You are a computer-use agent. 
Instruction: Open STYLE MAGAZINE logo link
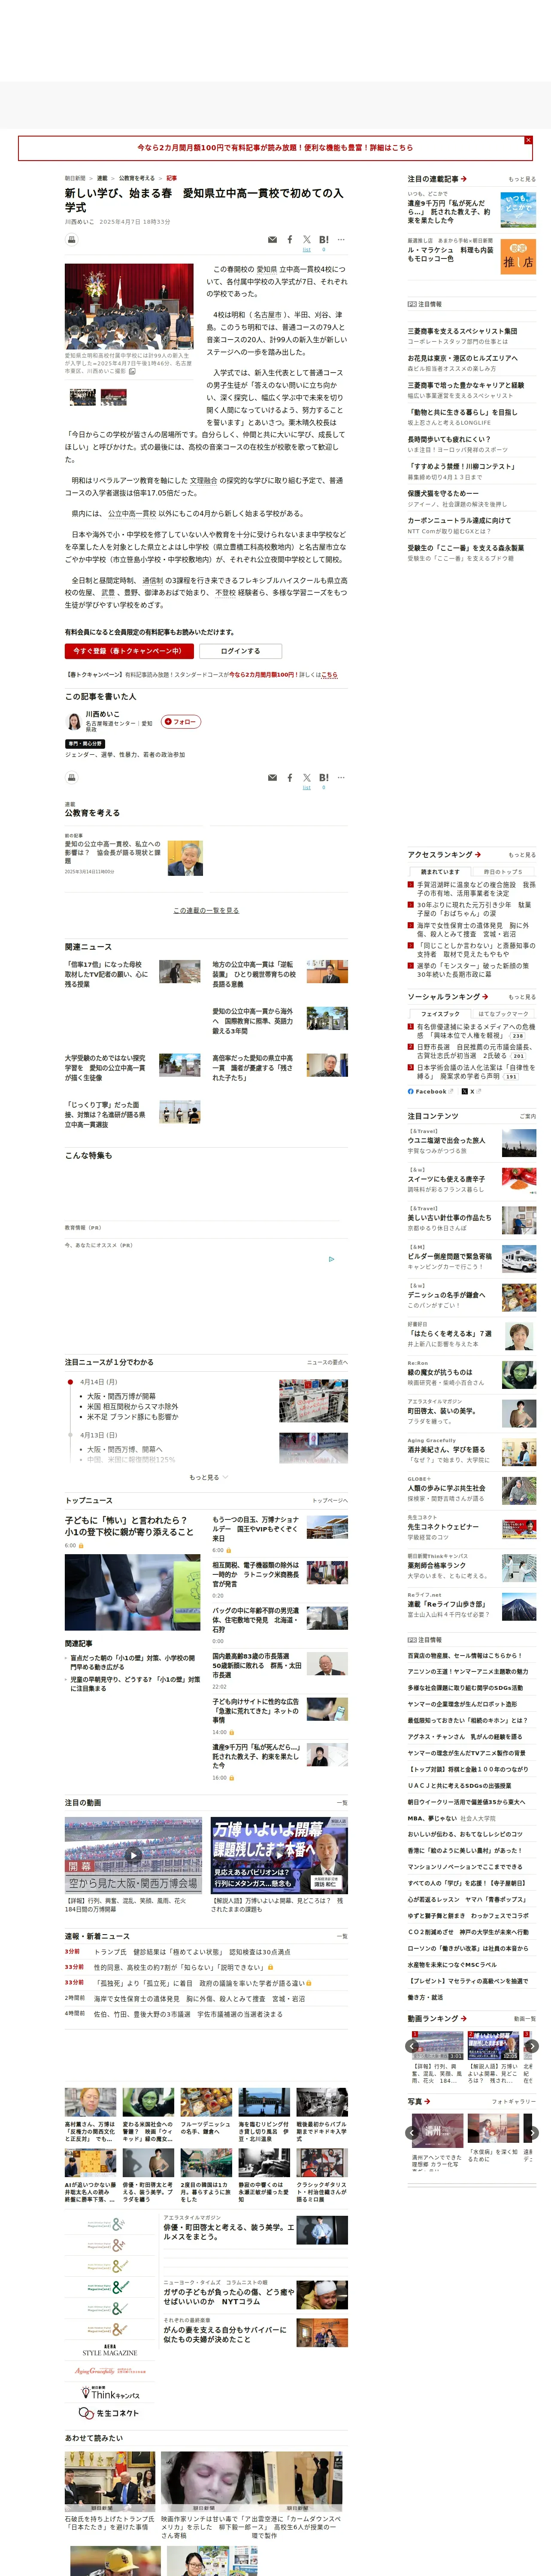(110, 2351)
